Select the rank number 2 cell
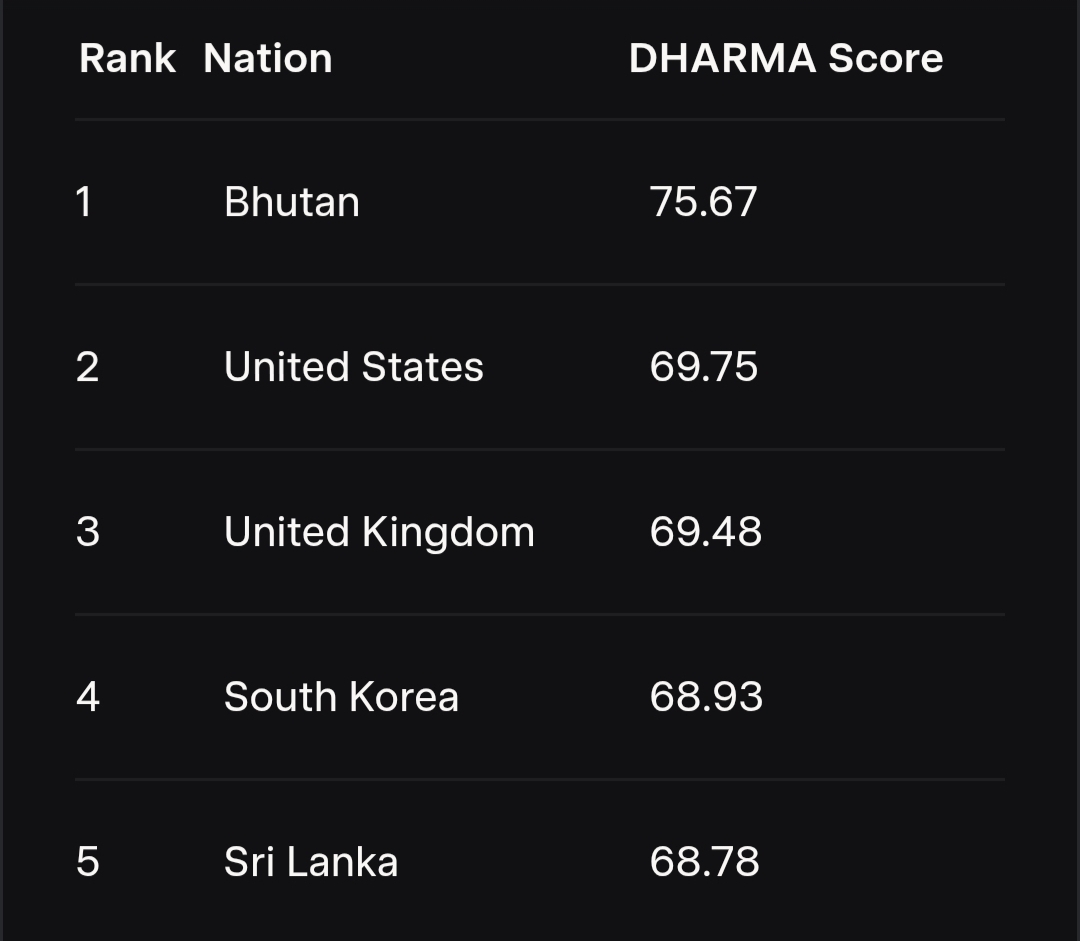 (87, 367)
